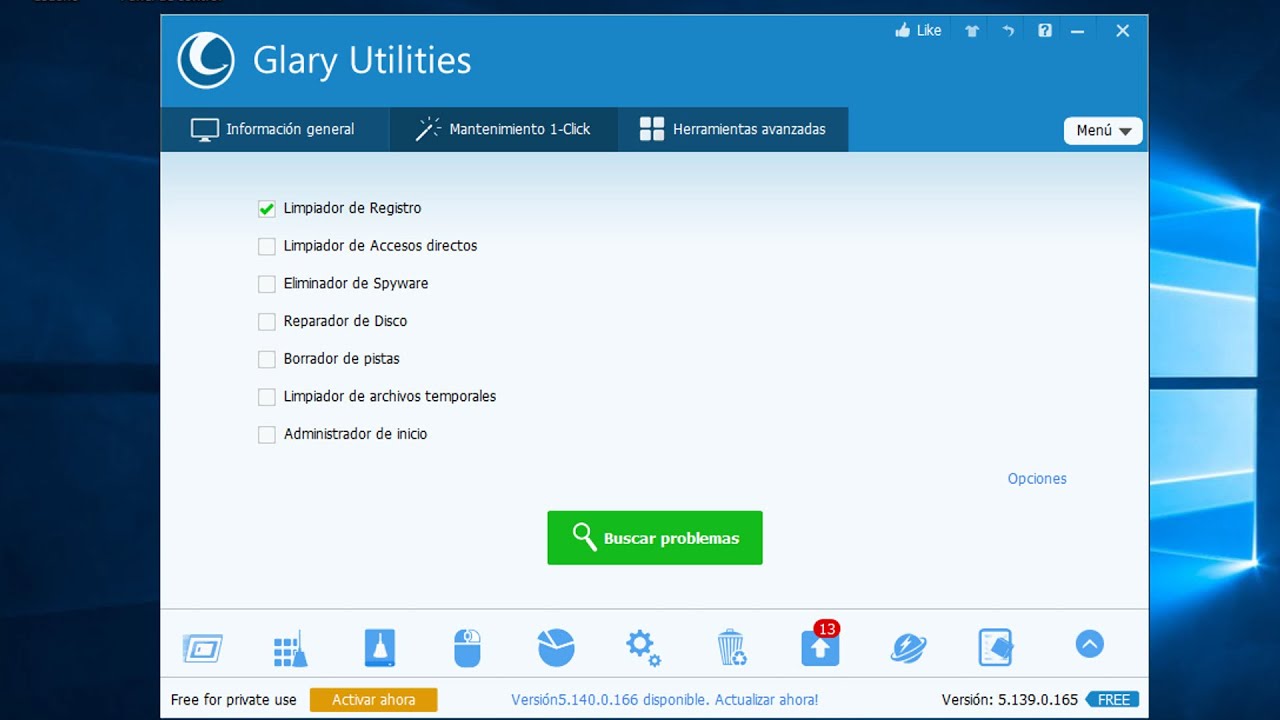Open the help question mark icon
1280x720 pixels.
pos(1045,31)
